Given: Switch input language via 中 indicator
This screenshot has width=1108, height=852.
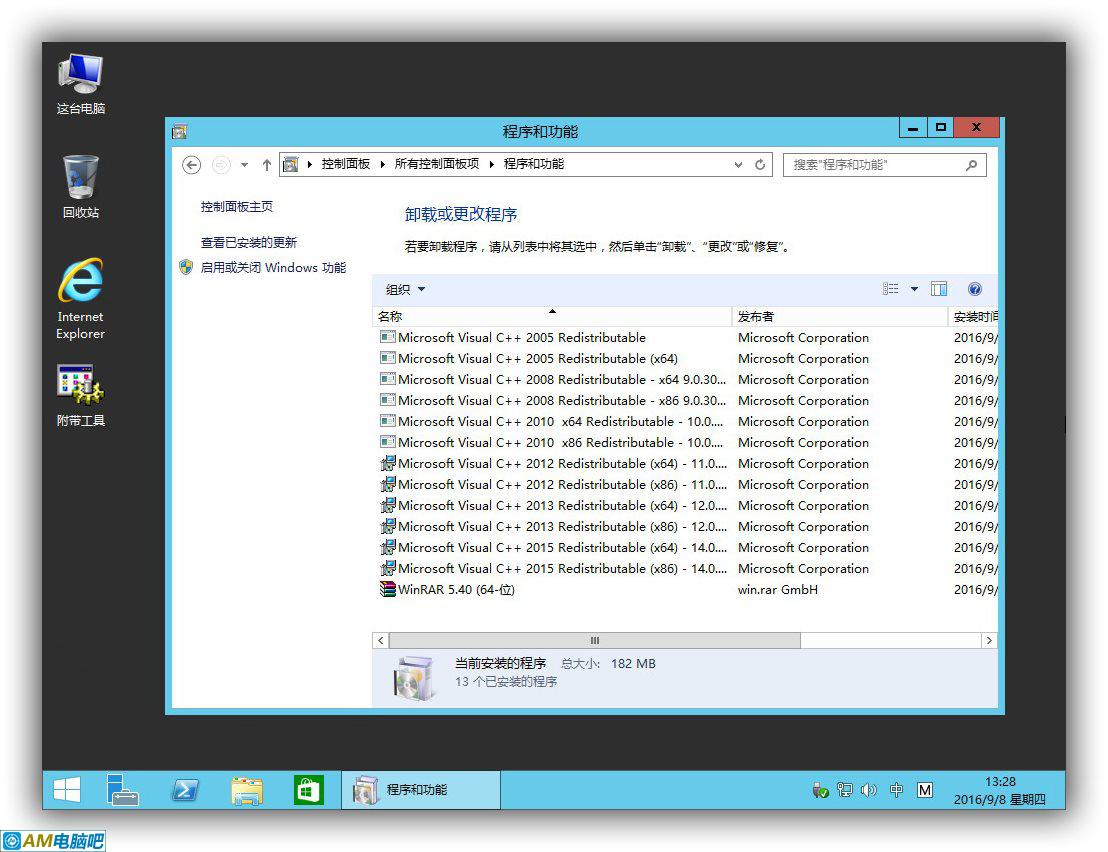Looking at the screenshot, I should [x=896, y=790].
